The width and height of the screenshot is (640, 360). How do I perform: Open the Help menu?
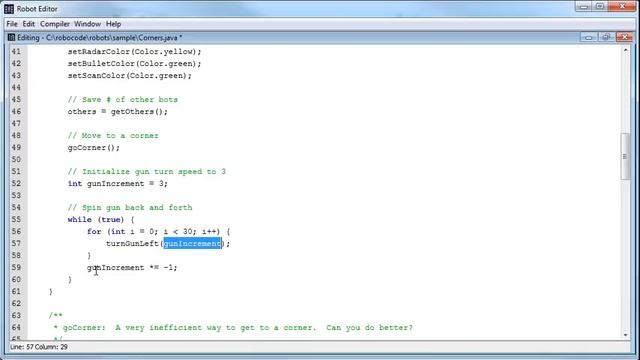(x=113, y=24)
